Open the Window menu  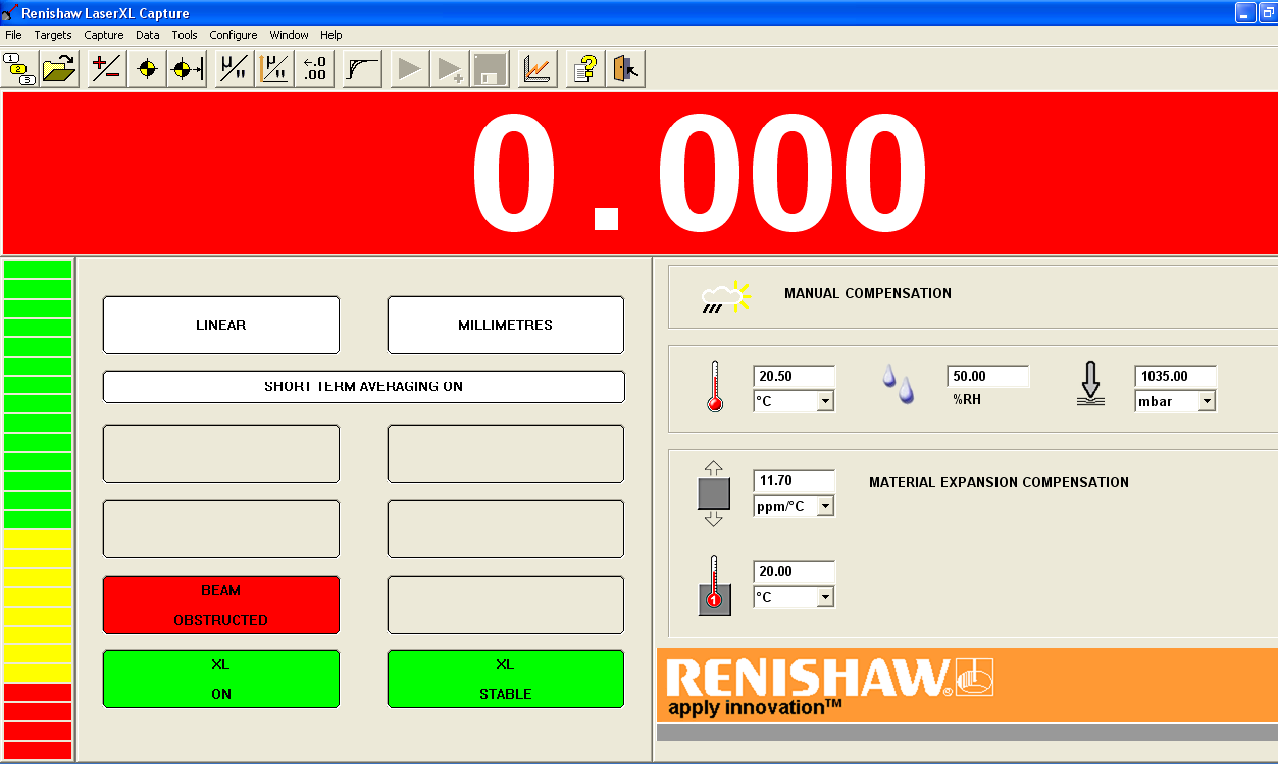[x=289, y=35]
